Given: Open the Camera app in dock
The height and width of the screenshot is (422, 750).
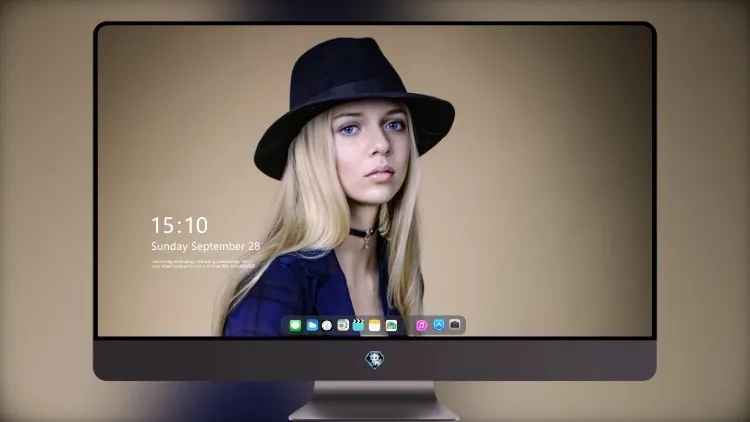Looking at the screenshot, I should point(455,325).
